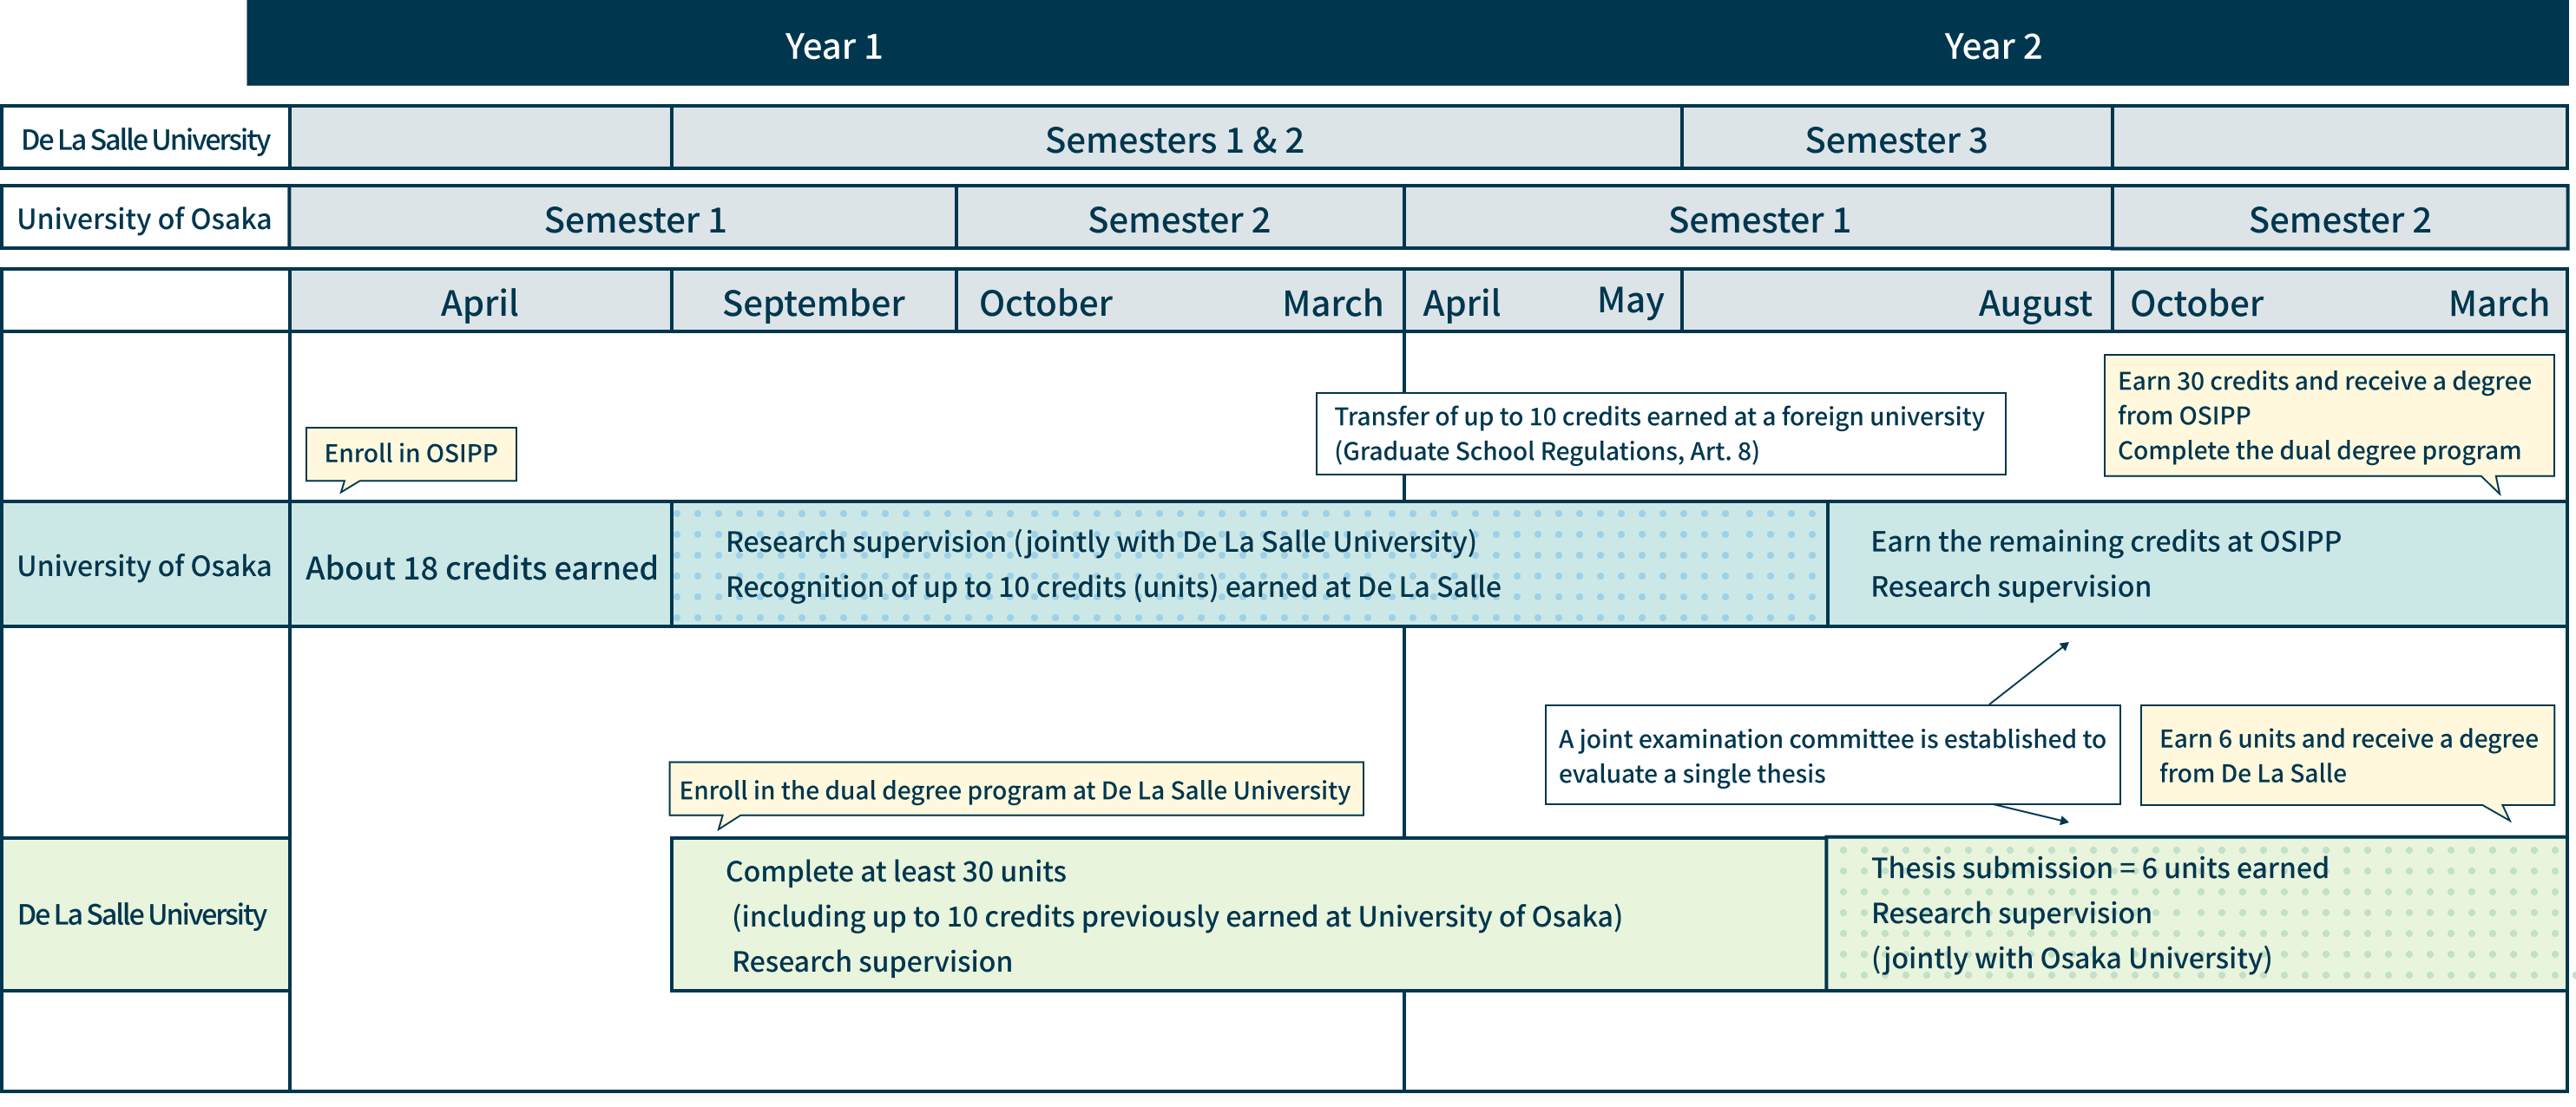2576x1107 pixels.
Task: Click the joint examination committee box
Action: tap(1831, 755)
